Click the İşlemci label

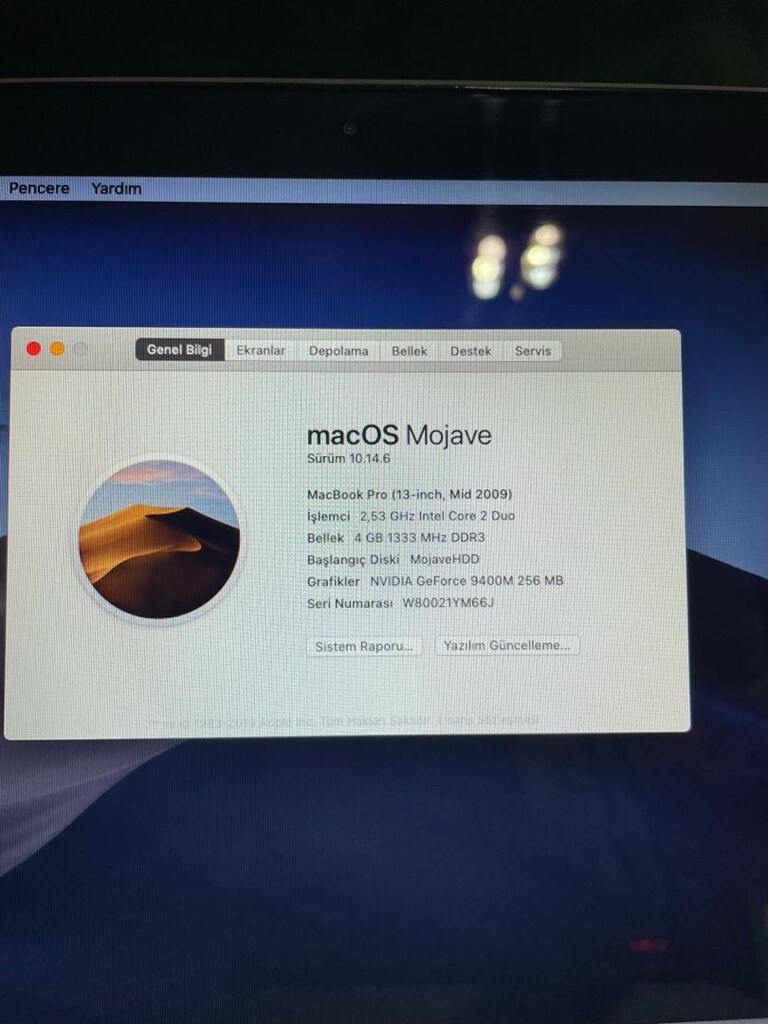[328, 516]
